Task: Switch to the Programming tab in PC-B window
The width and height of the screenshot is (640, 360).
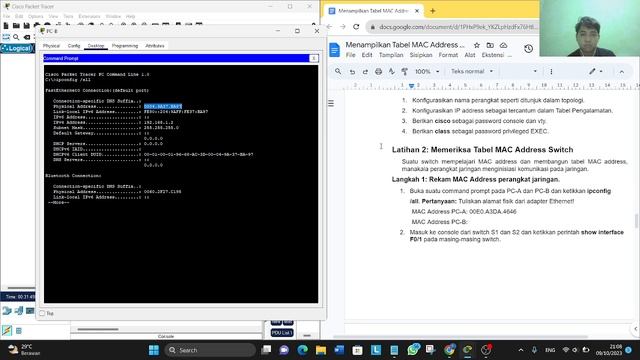Action: pyautogui.click(x=125, y=46)
